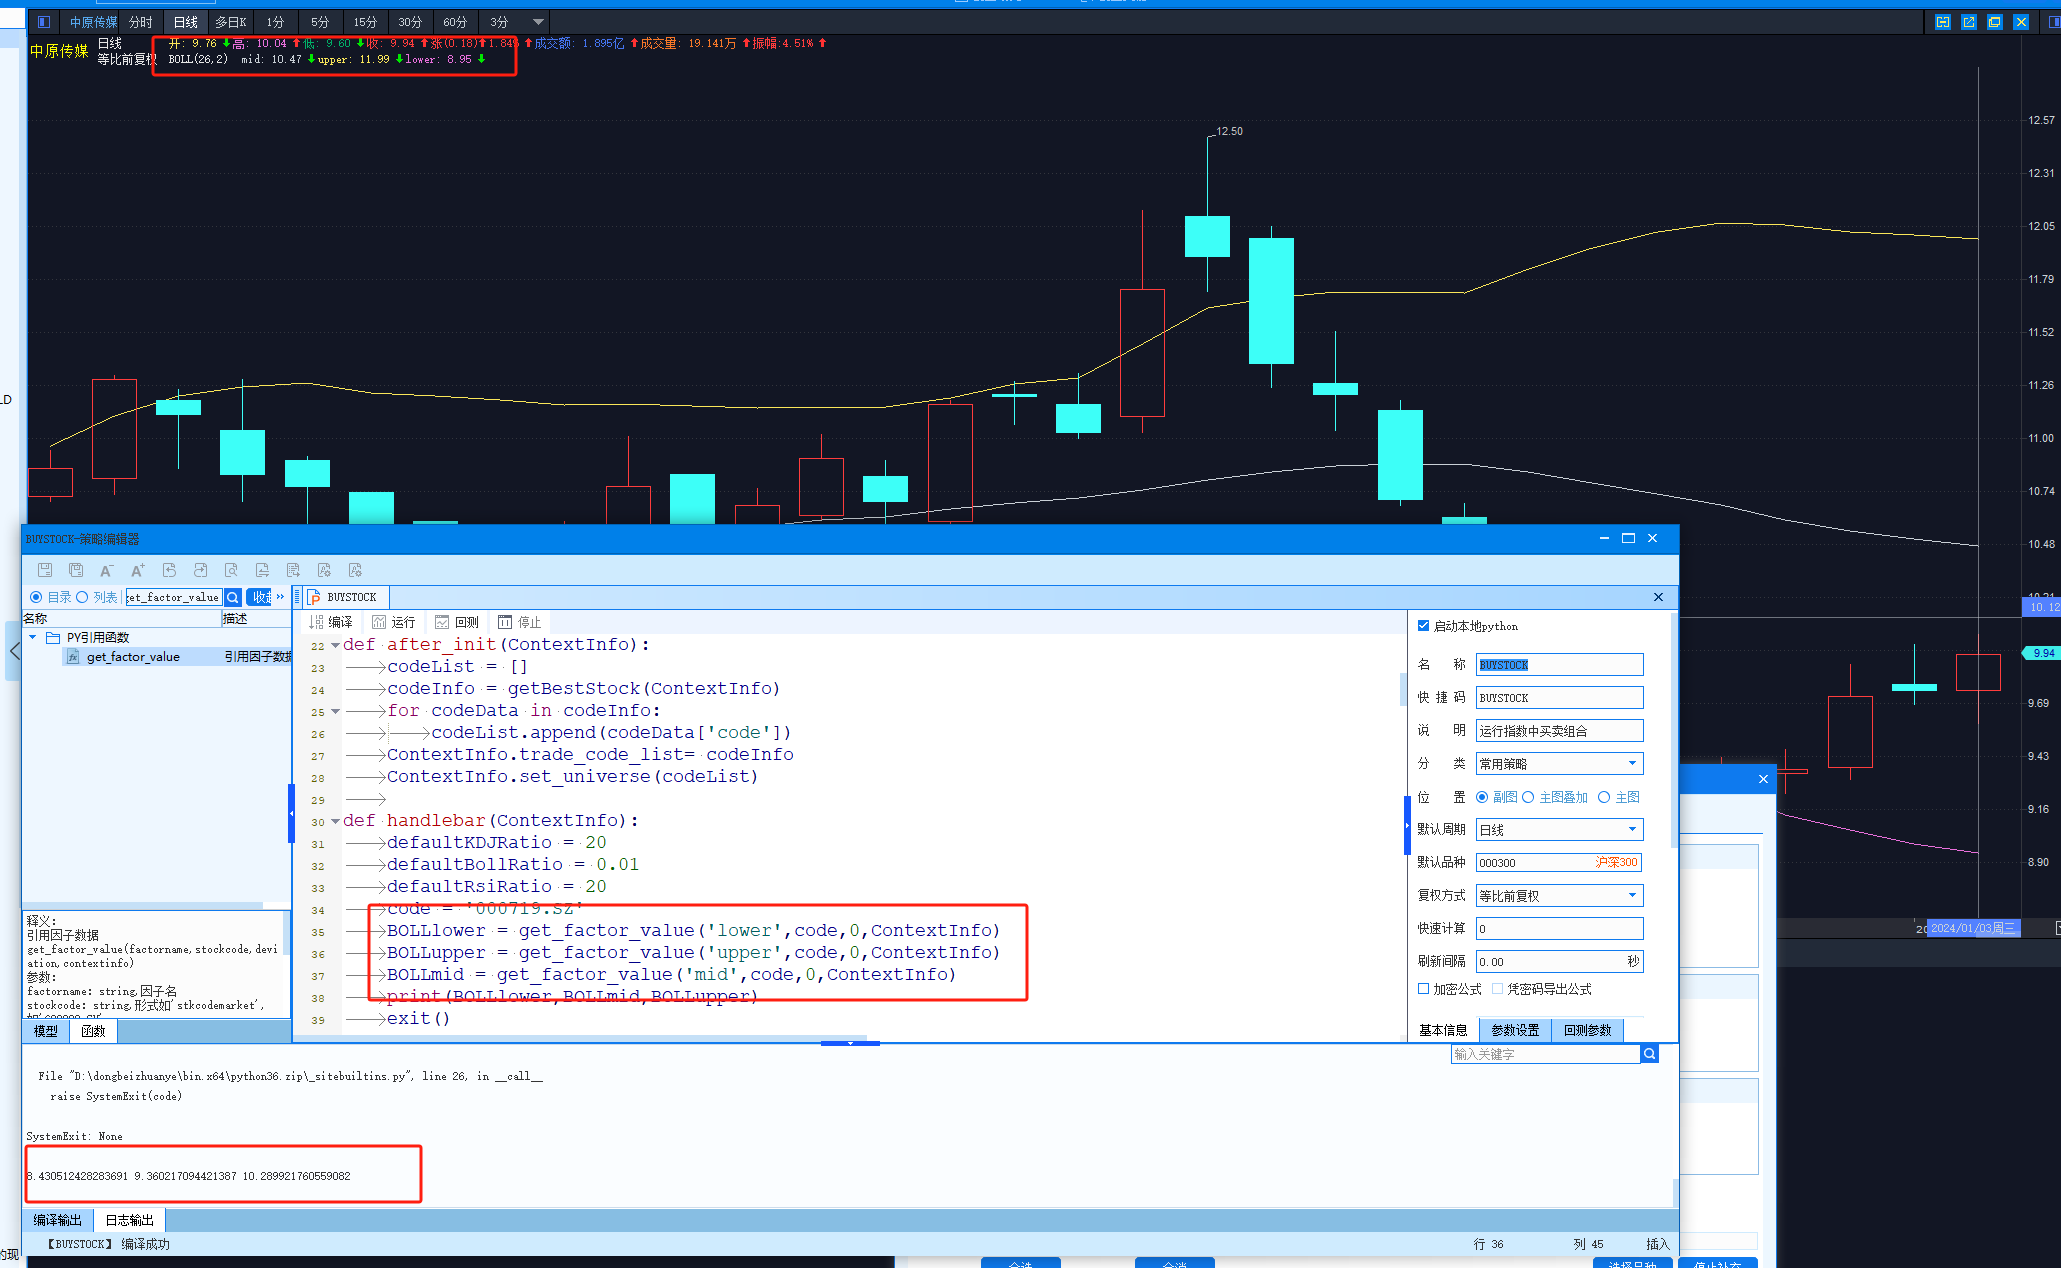This screenshot has width=2061, height=1268.
Task: Select the 15分 period button
Action: 365,22
